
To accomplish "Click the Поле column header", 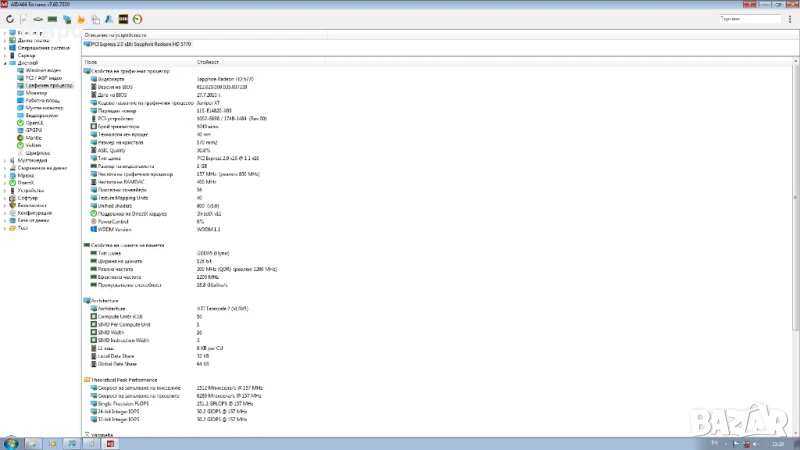I will [x=138, y=62].
